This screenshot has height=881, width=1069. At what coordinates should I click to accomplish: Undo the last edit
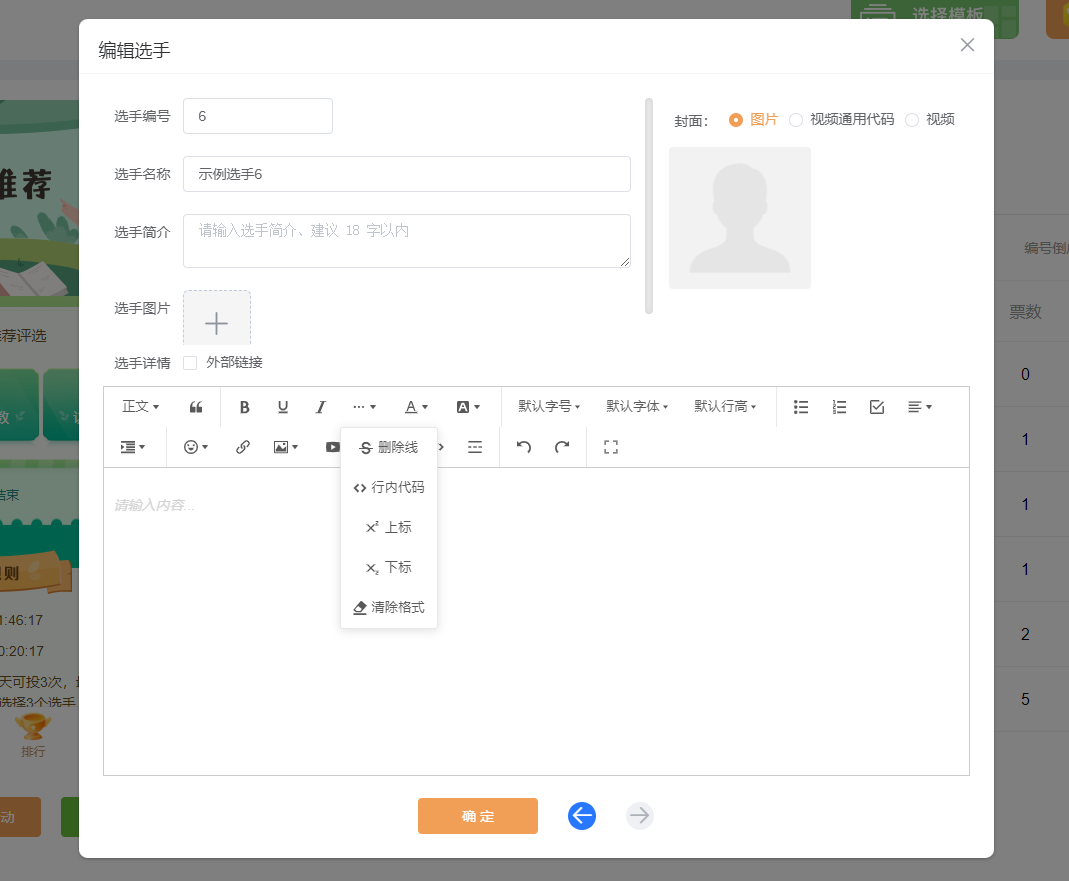point(524,447)
